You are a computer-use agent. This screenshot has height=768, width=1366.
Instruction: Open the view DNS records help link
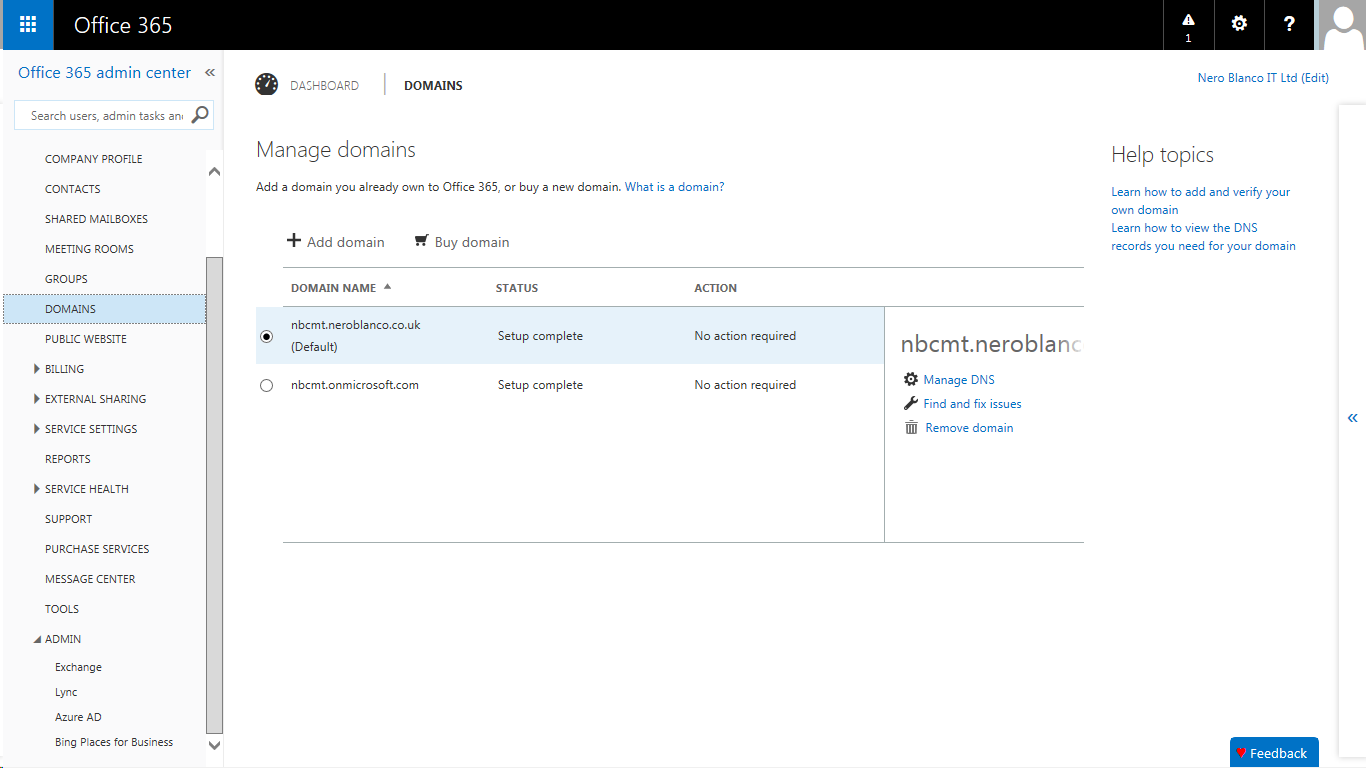(1204, 237)
